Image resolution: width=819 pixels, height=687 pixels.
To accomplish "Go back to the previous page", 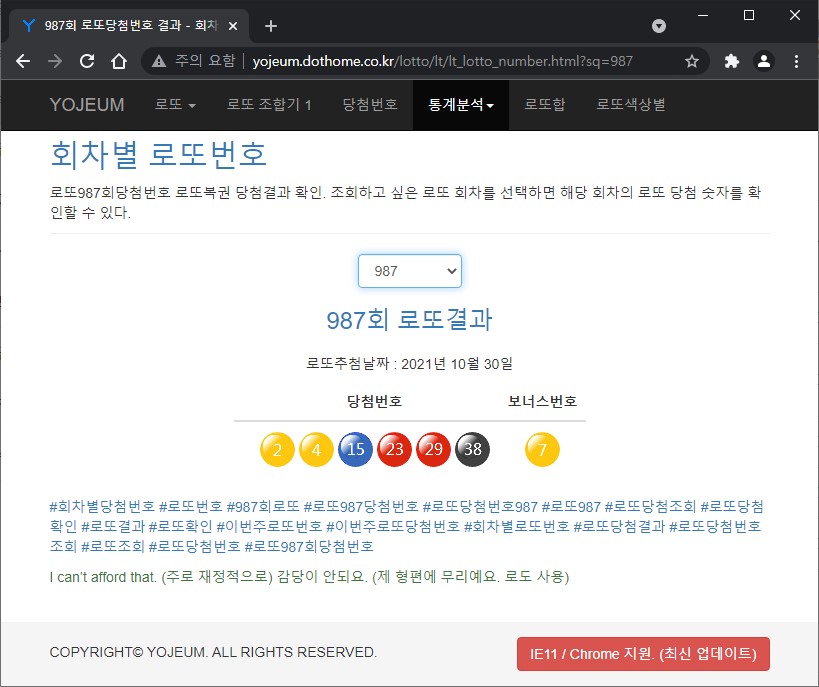I will [x=23, y=62].
